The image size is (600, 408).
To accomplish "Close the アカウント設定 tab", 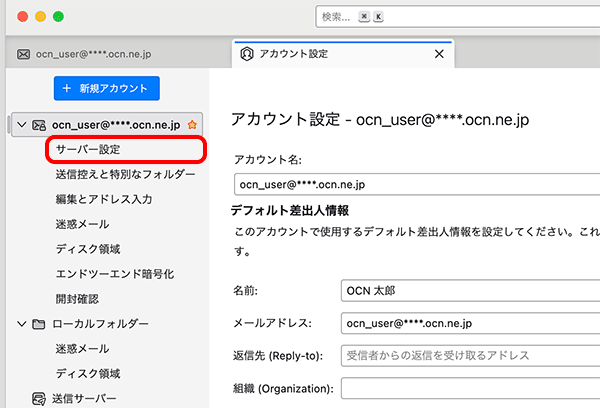I will pyautogui.click(x=438, y=54).
